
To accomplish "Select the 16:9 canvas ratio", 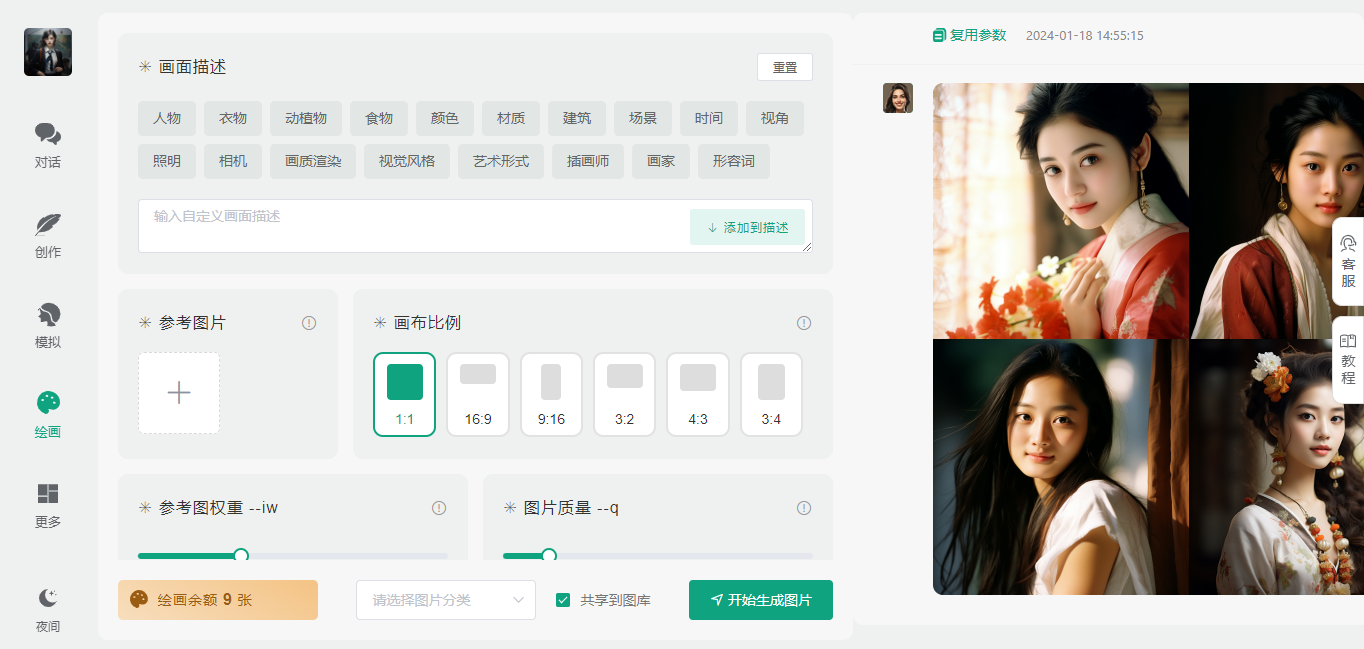I will 478,394.
